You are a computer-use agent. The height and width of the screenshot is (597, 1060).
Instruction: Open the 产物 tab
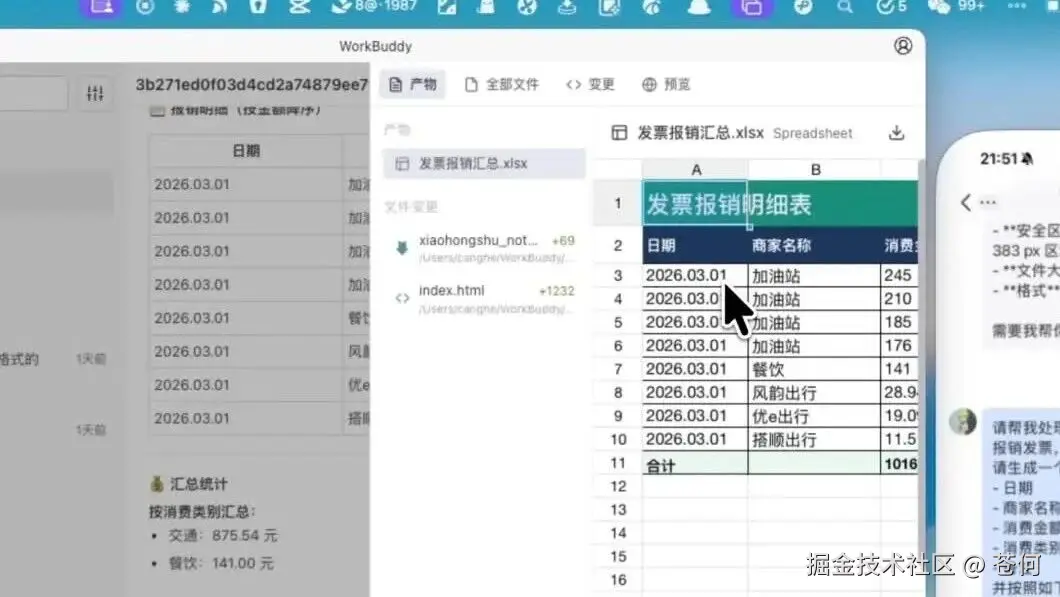[412, 85]
